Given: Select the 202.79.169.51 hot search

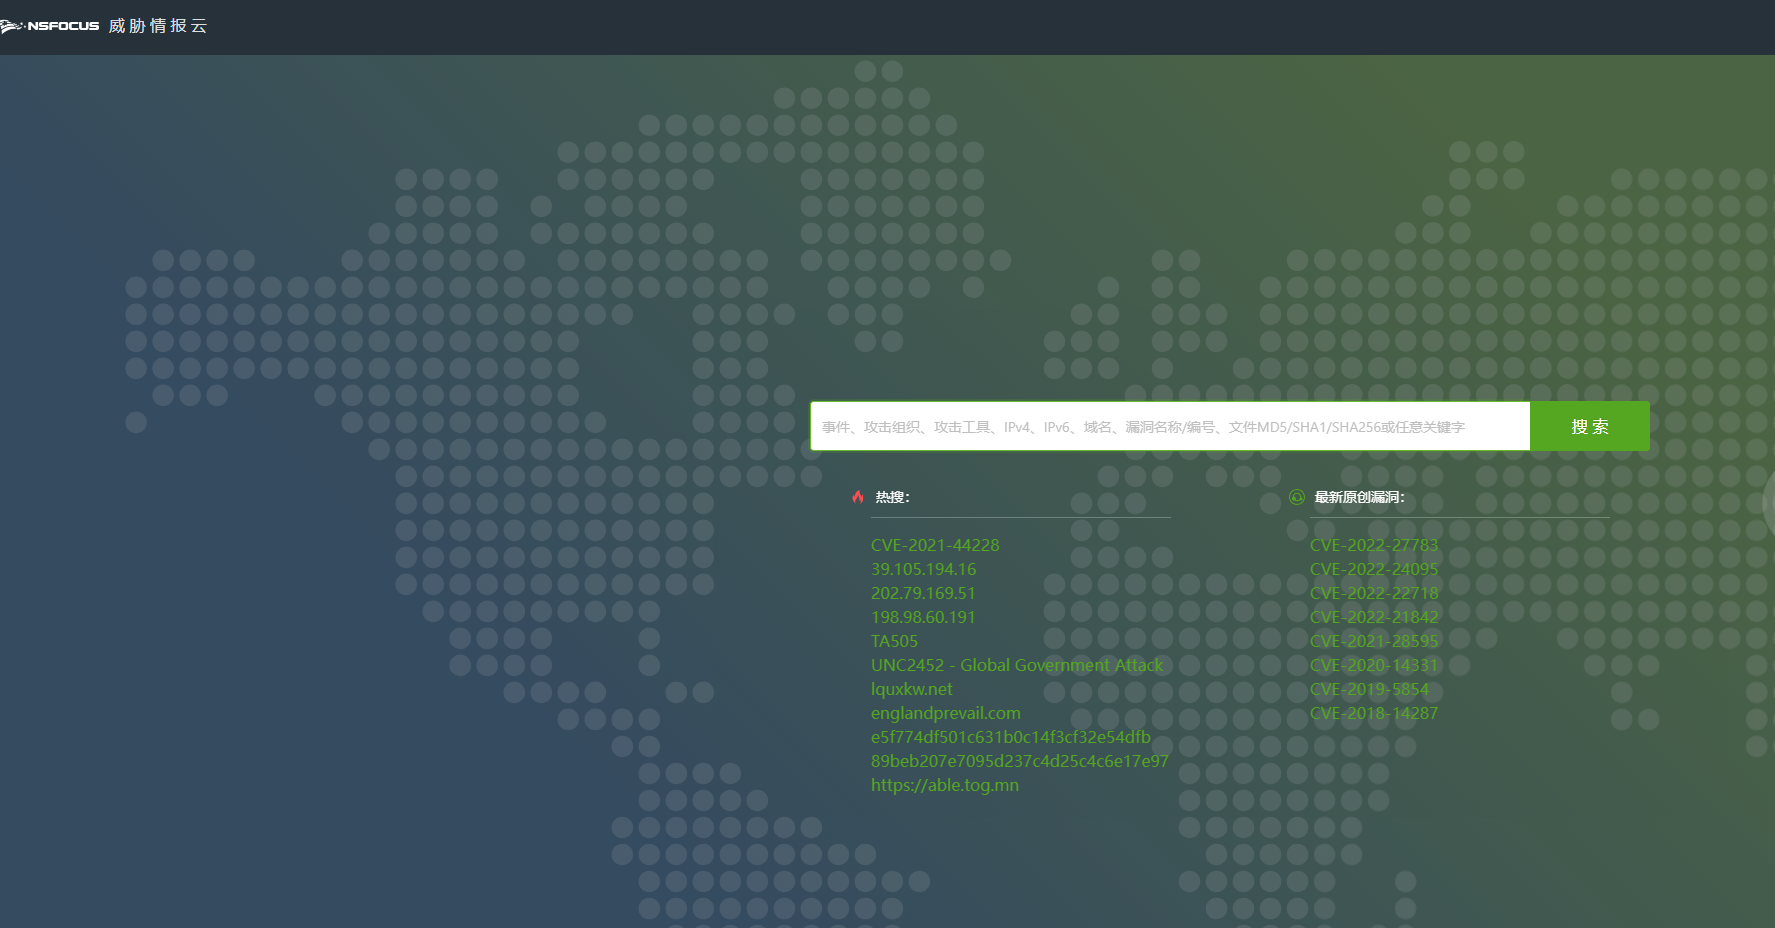Looking at the screenshot, I should (922, 593).
